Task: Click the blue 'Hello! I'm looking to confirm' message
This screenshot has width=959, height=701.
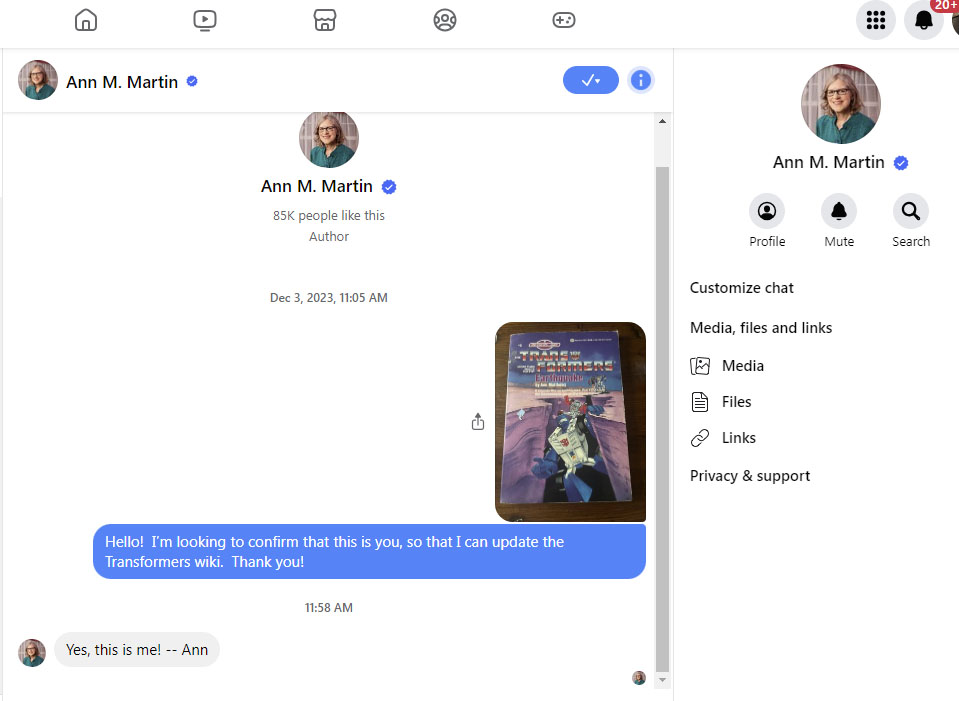Action: (x=369, y=552)
